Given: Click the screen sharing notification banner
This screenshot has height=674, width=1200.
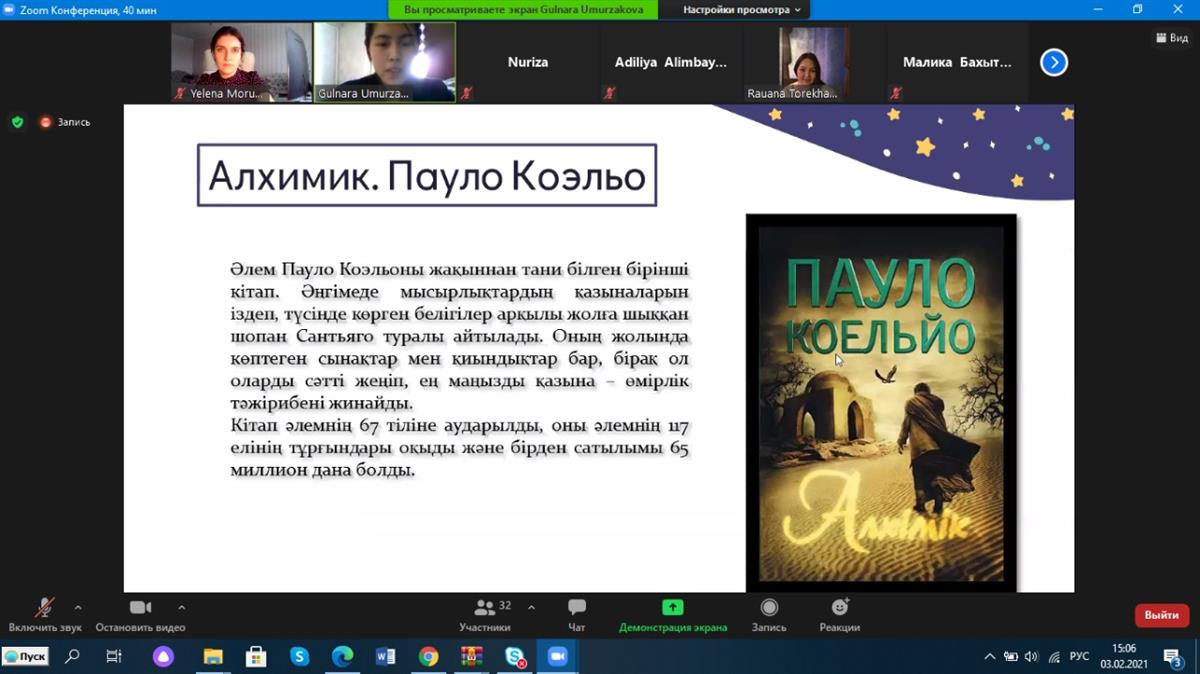Looking at the screenshot, I should pyautogui.click(x=523, y=10).
